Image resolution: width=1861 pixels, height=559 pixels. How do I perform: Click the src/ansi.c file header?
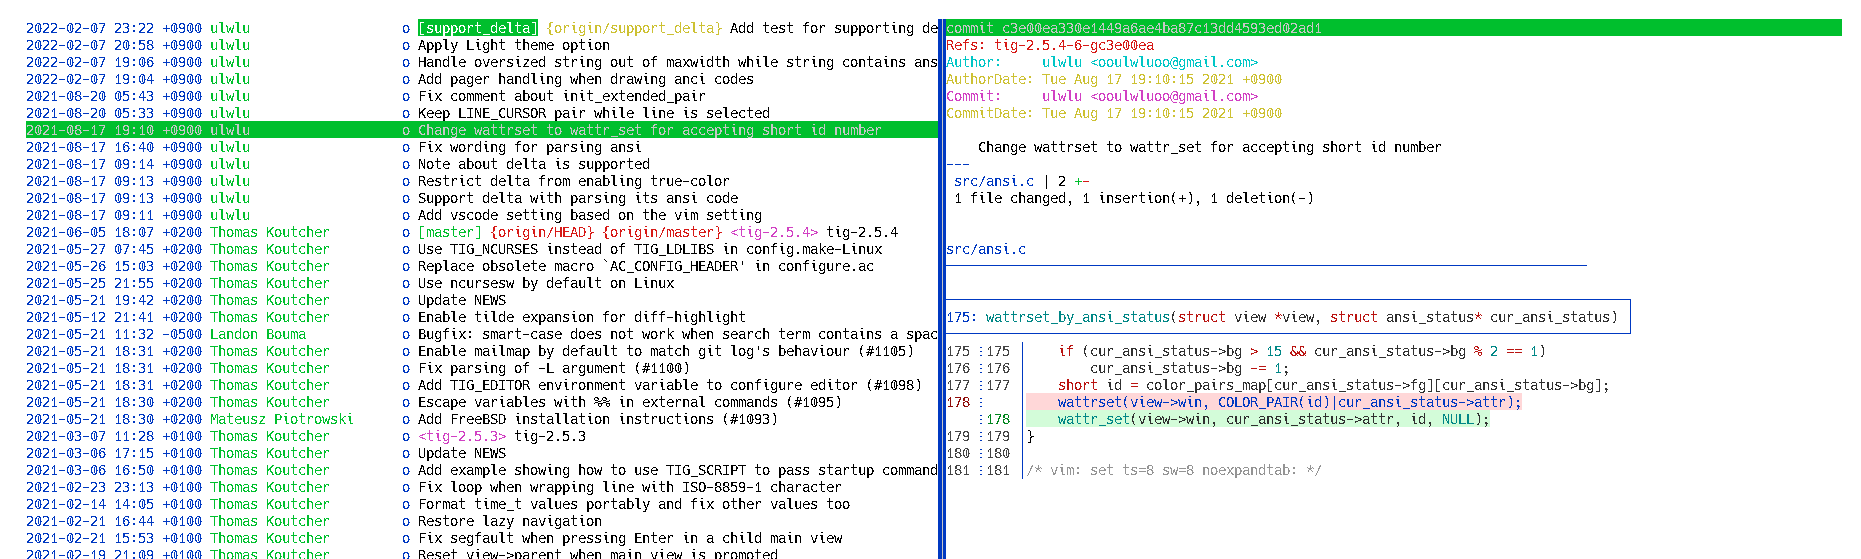click(x=986, y=249)
